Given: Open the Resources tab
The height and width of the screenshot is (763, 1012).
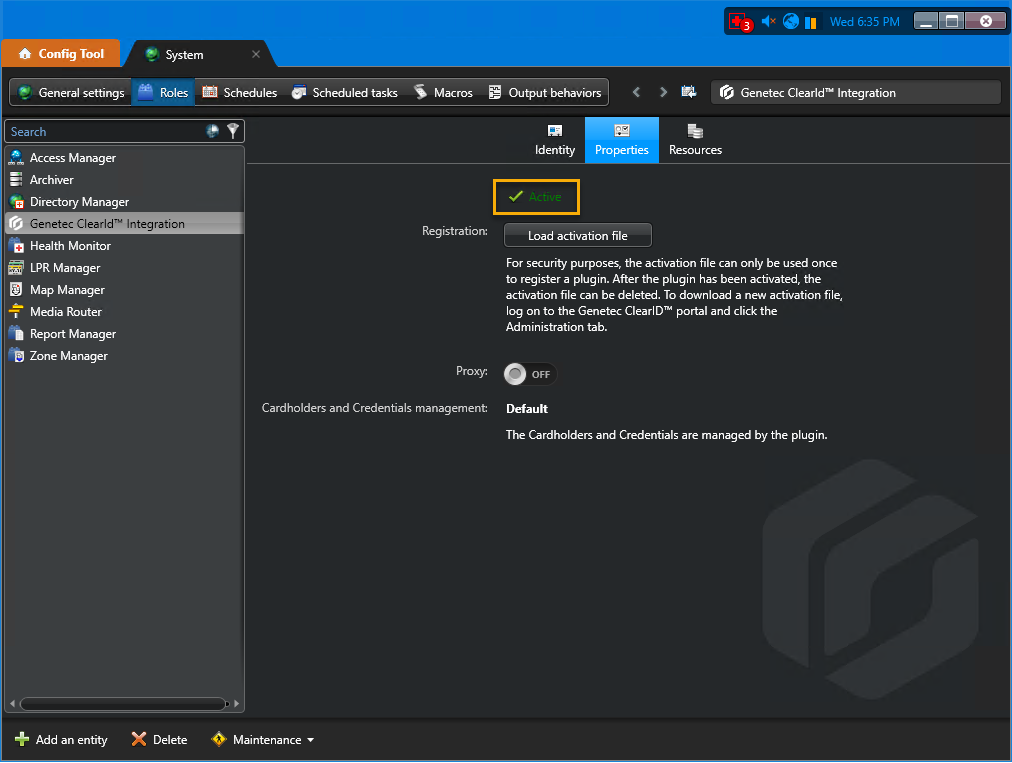Looking at the screenshot, I should click(x=695, y=140).
